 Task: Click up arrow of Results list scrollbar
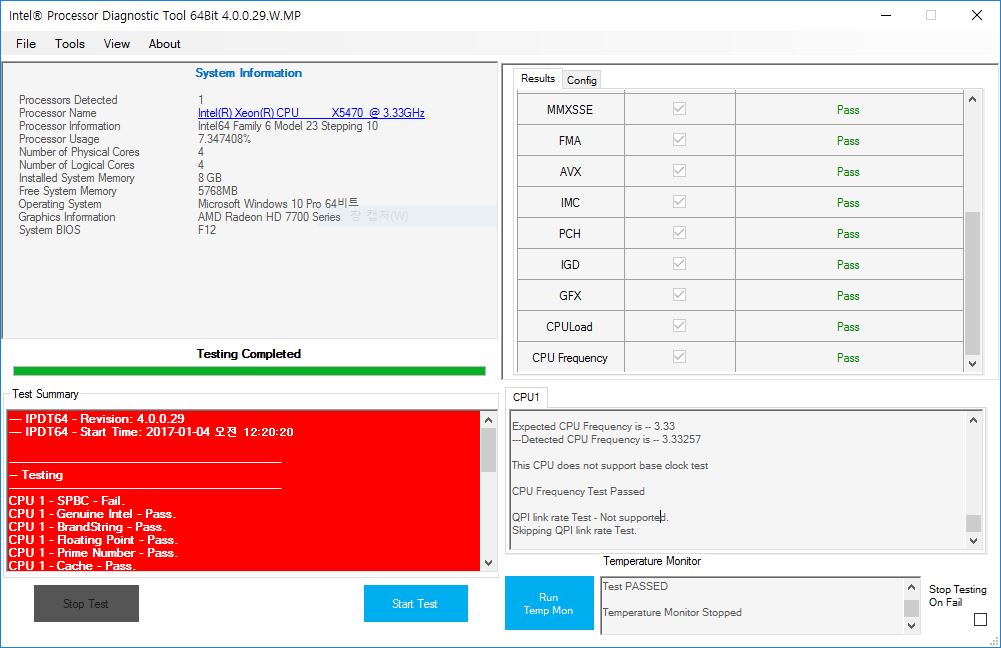click(972, 100)
